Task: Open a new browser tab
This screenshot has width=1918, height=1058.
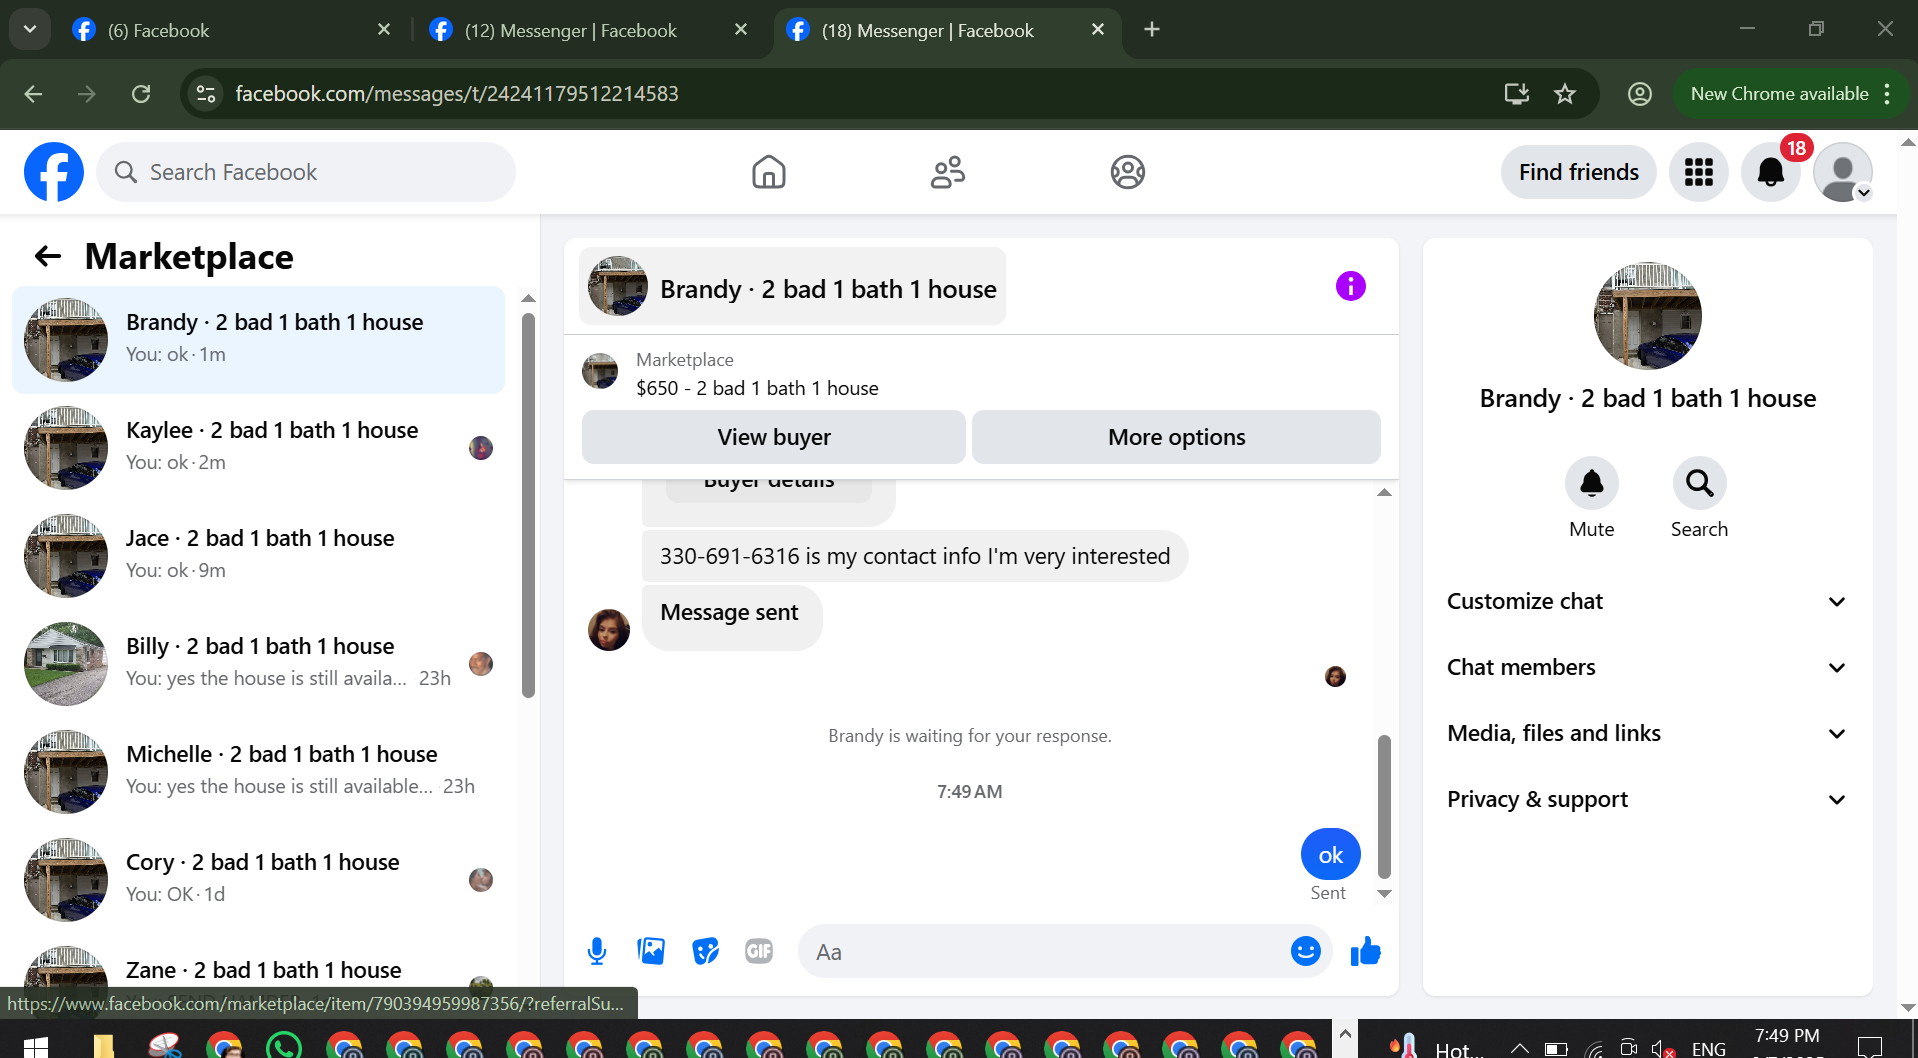Action: pos(1152,30)
